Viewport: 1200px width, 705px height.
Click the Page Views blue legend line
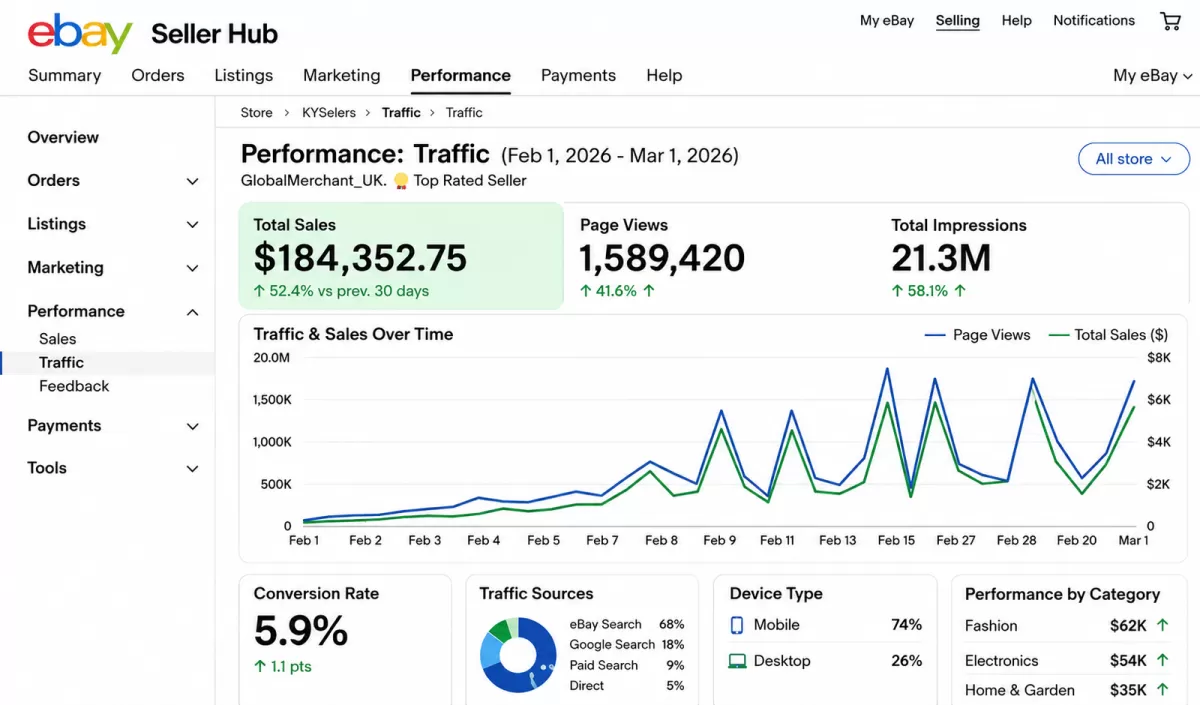[935, 335]
